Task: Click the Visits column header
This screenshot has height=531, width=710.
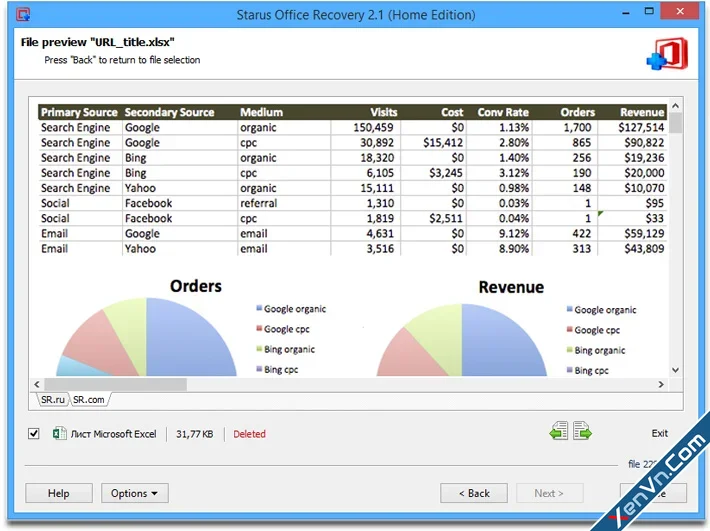Action: (384, 112)
